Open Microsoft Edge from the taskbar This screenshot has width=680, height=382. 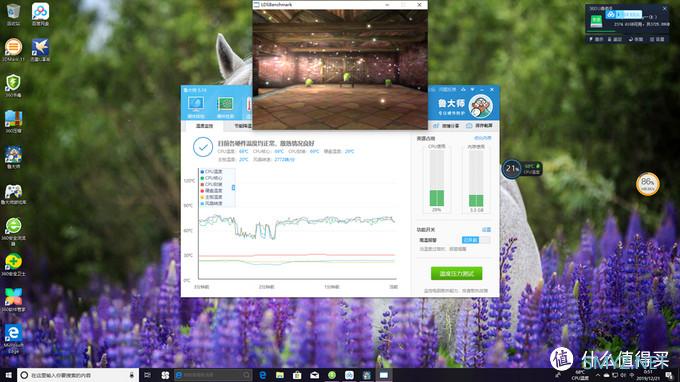click(262, 375)
